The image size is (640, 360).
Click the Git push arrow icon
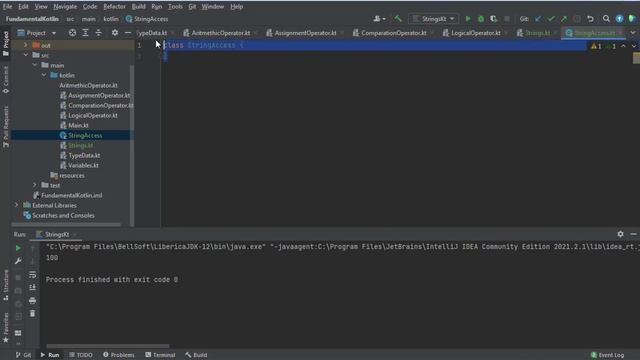pos(564,19)
